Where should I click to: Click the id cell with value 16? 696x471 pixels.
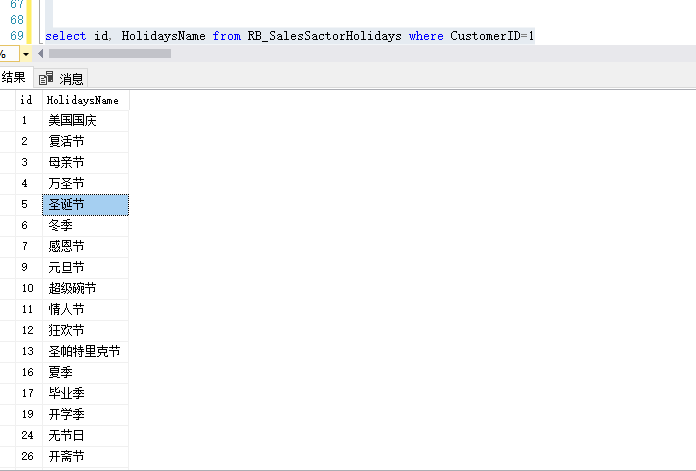29,372
